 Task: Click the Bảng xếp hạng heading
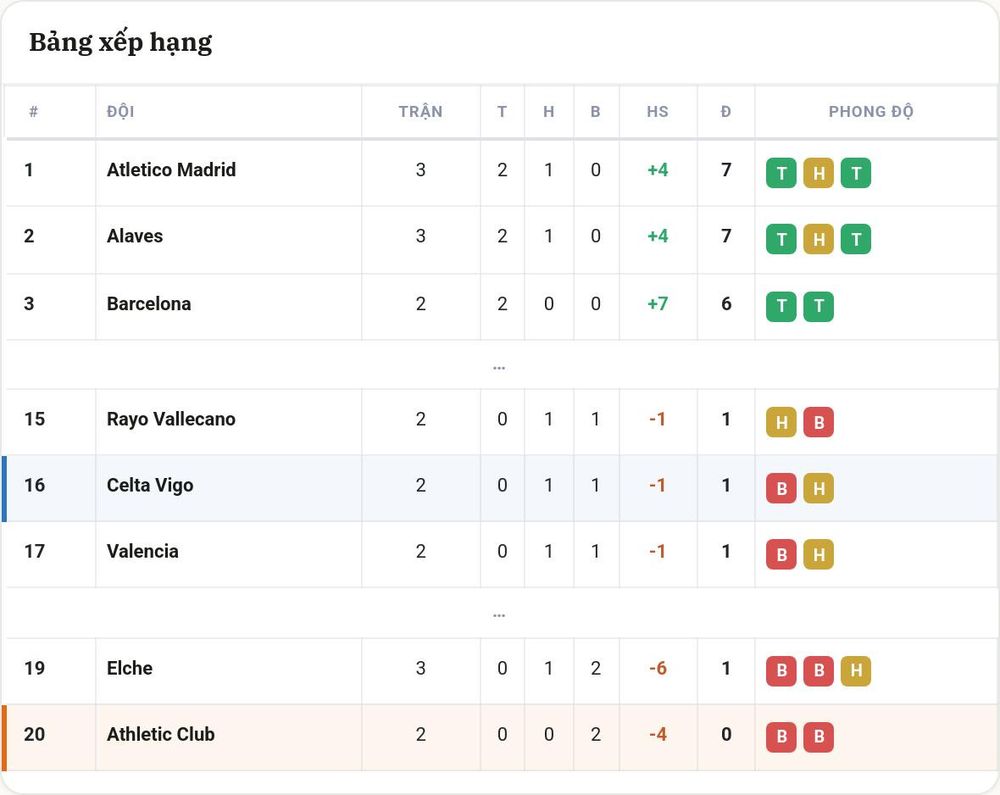[121, 43]
